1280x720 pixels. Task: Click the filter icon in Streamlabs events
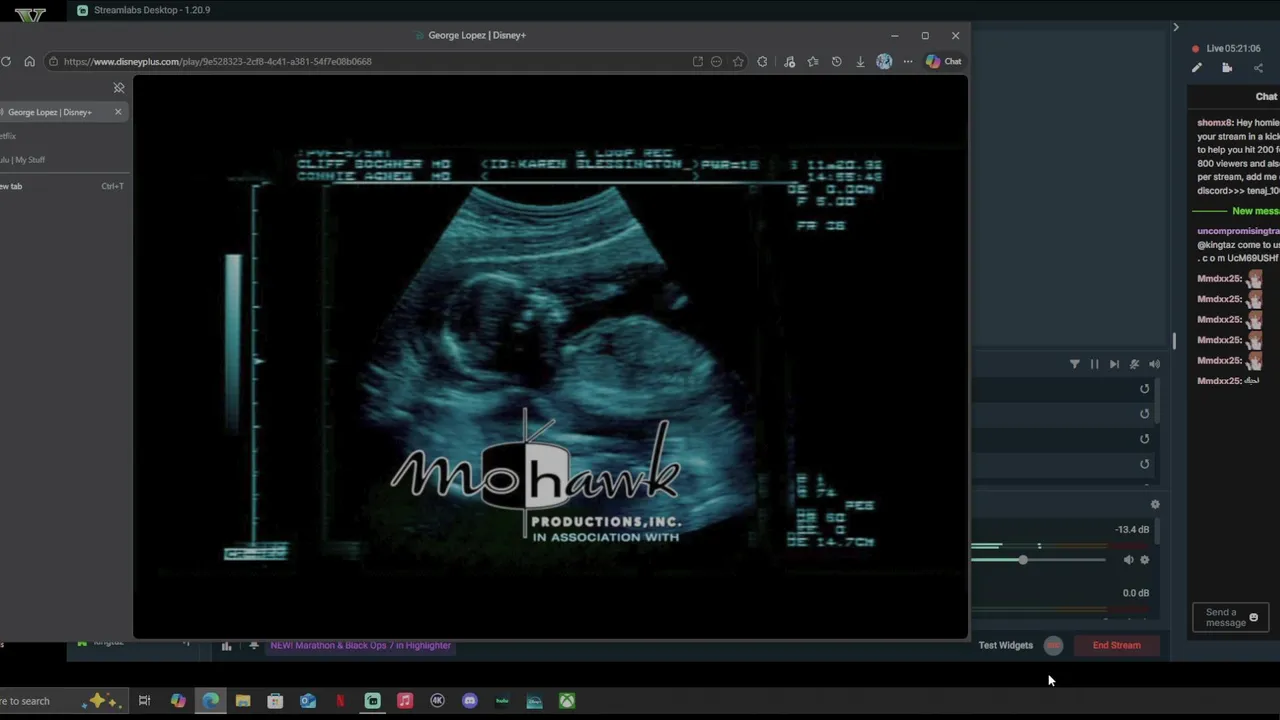point(1075,365)
